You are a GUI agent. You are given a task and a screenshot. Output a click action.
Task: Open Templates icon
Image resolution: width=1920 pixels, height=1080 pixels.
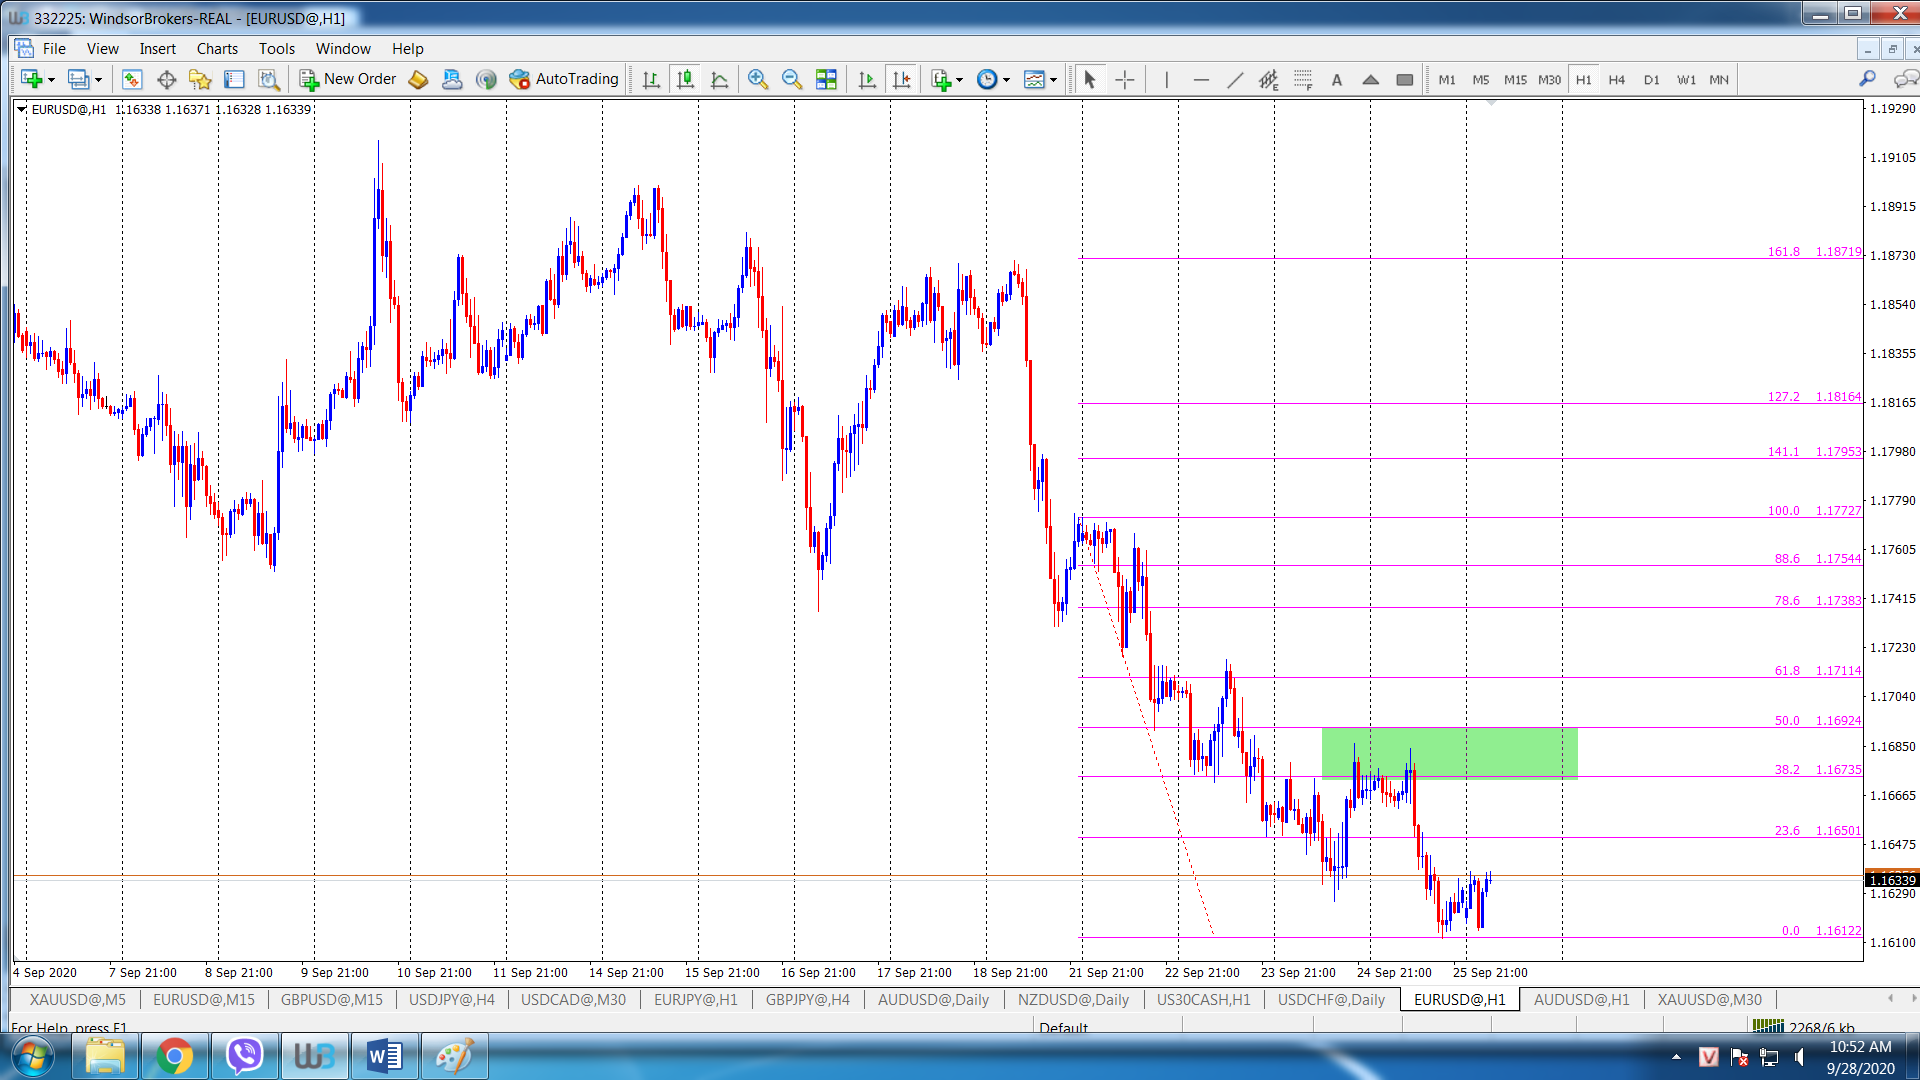[x=1034, y=79]
